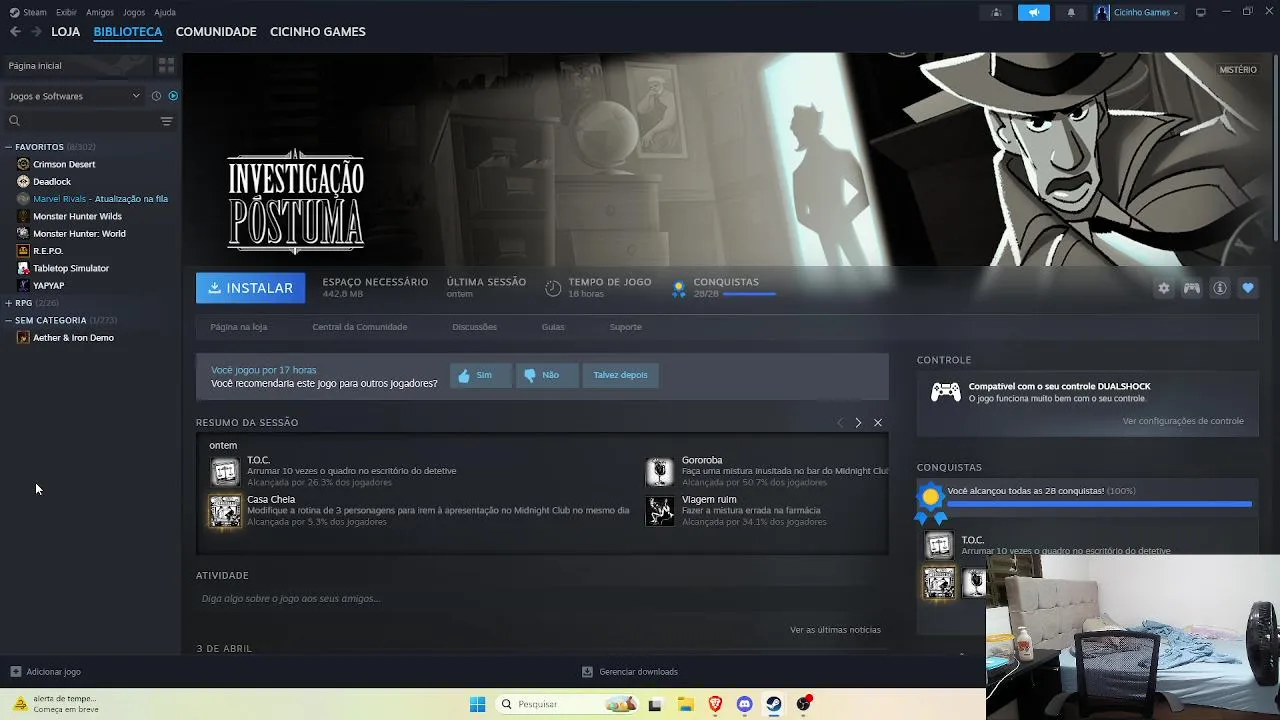Go to LOJA tab

(66, 32)
